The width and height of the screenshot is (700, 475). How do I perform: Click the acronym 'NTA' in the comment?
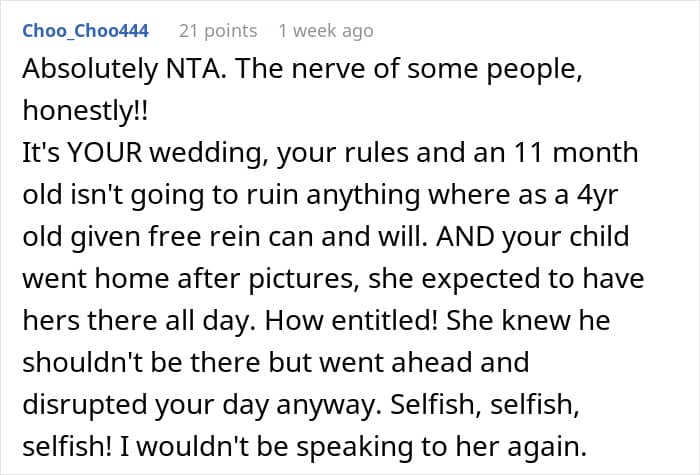click(x=193, y=70)
